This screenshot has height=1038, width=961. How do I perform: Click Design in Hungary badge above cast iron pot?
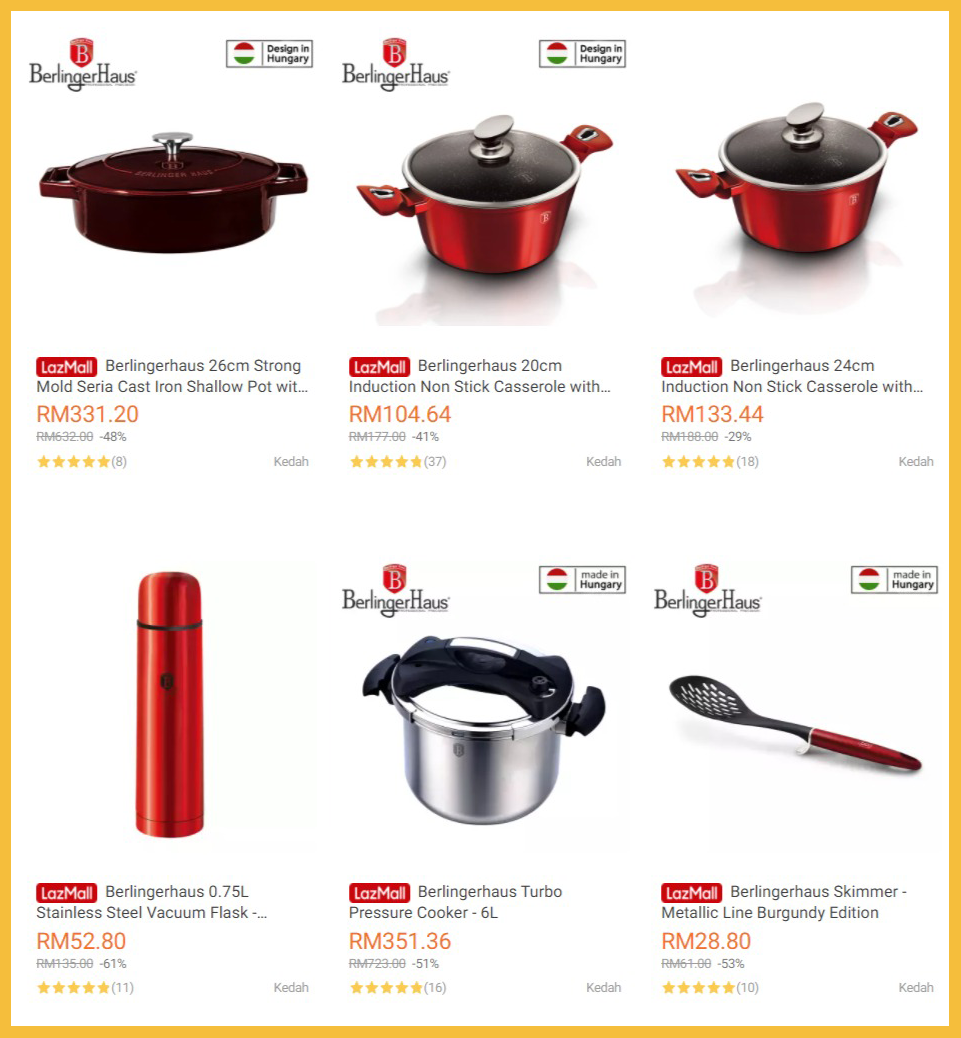click(269, 54)
